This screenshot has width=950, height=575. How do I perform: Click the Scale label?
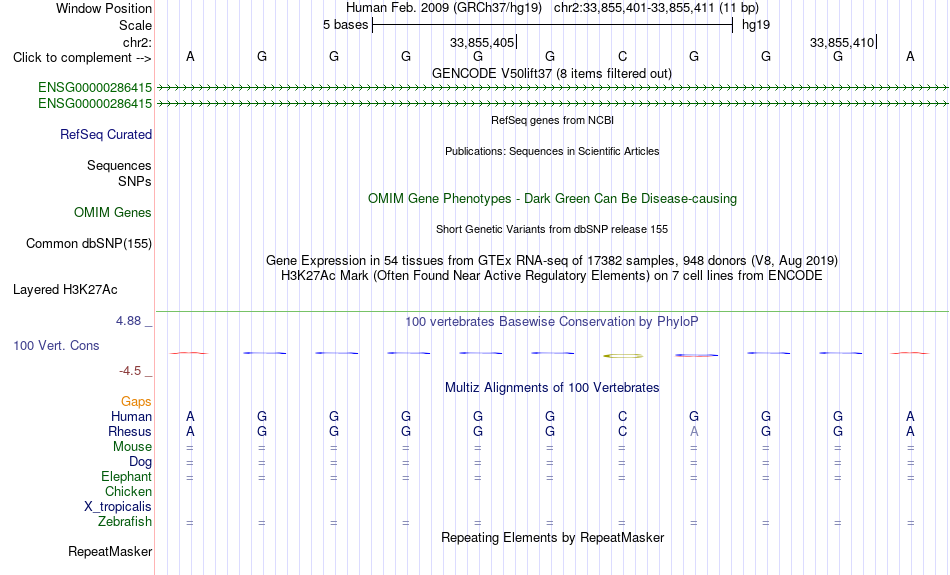coord(135,25)
